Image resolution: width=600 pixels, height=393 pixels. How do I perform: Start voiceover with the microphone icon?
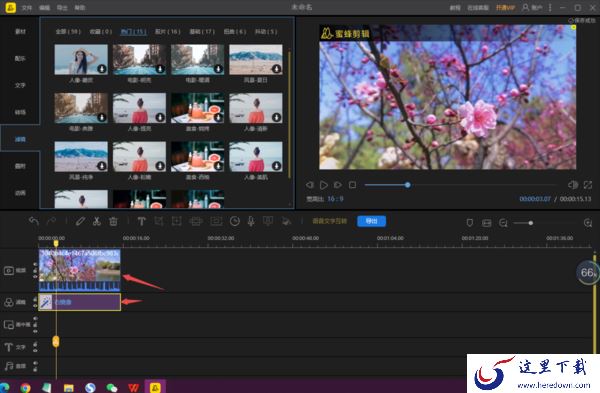[x=251, y=221]
